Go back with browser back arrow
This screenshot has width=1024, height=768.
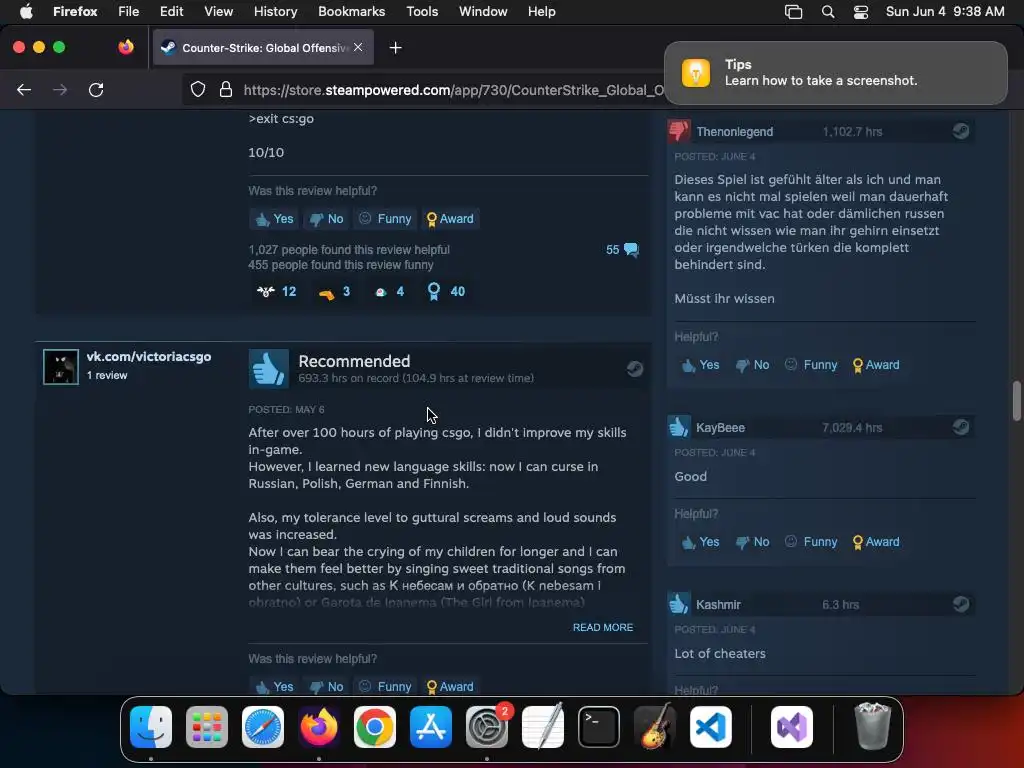coord(24,89)
